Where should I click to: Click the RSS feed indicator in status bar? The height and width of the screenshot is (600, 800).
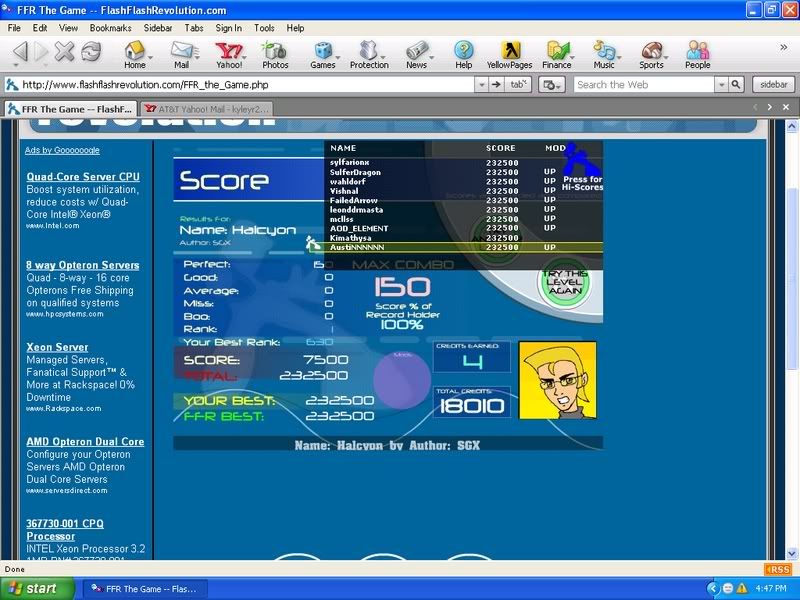pyautogui.click(x=778, y=569)
